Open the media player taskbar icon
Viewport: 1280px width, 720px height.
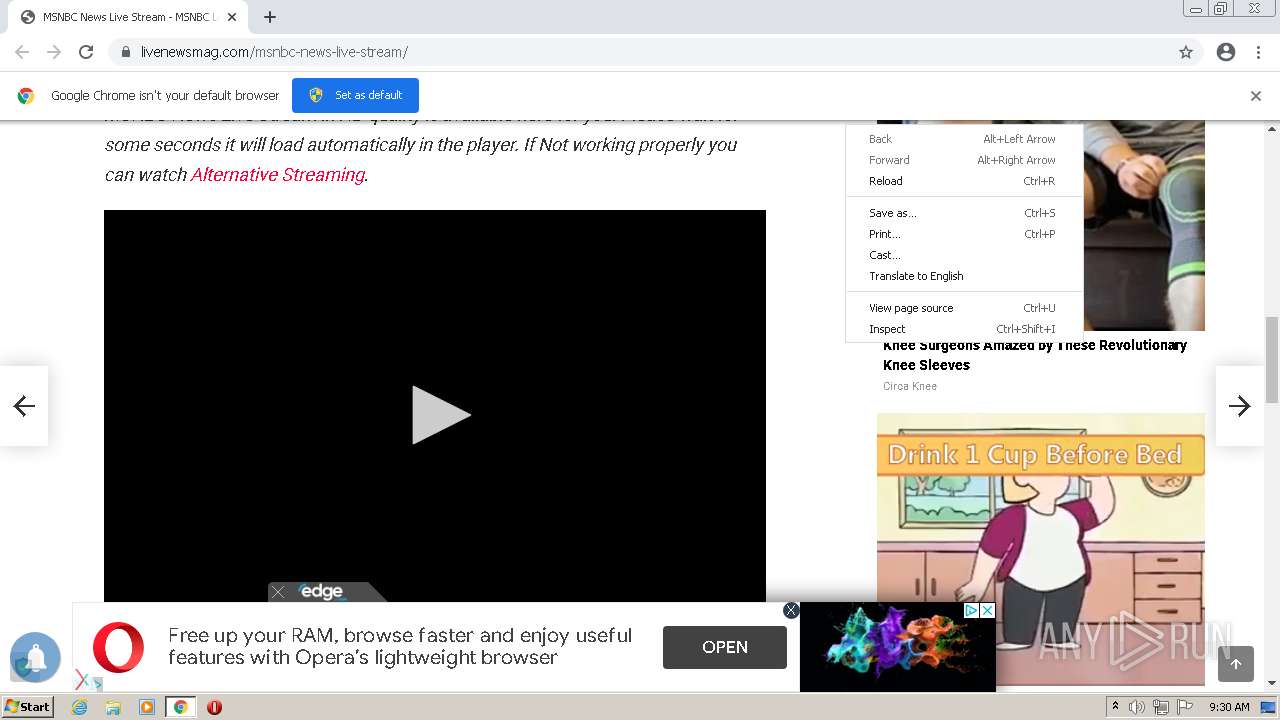pos(147,707)
